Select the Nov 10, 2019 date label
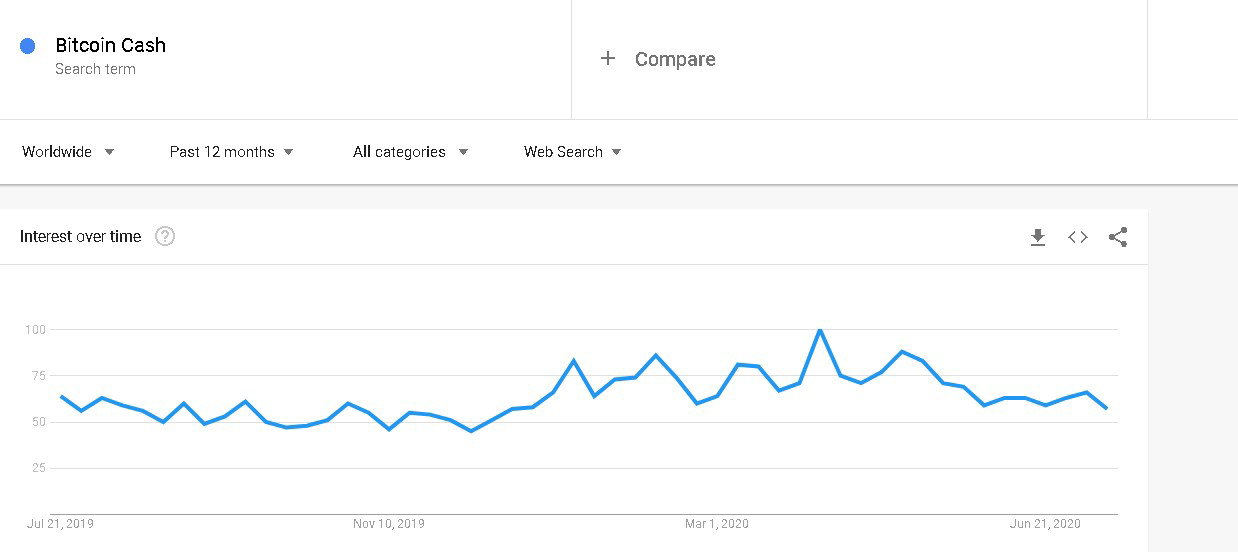 click(x=389, y=523)
